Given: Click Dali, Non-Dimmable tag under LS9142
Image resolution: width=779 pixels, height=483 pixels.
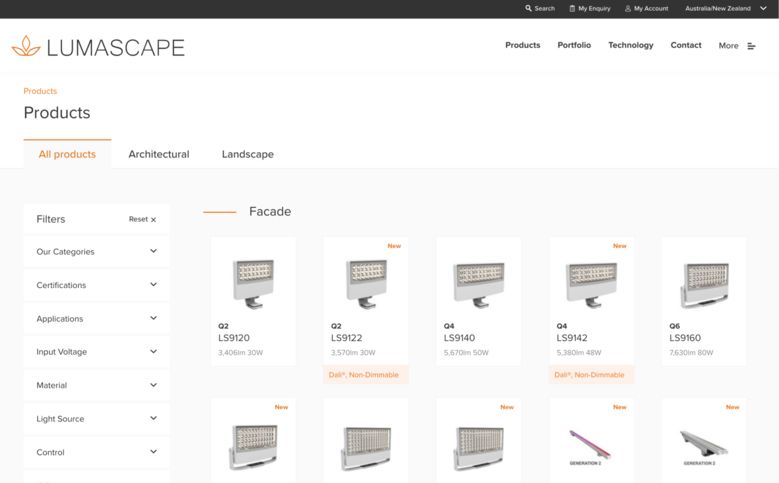Looking at the screenshot, I should [591, 375].
